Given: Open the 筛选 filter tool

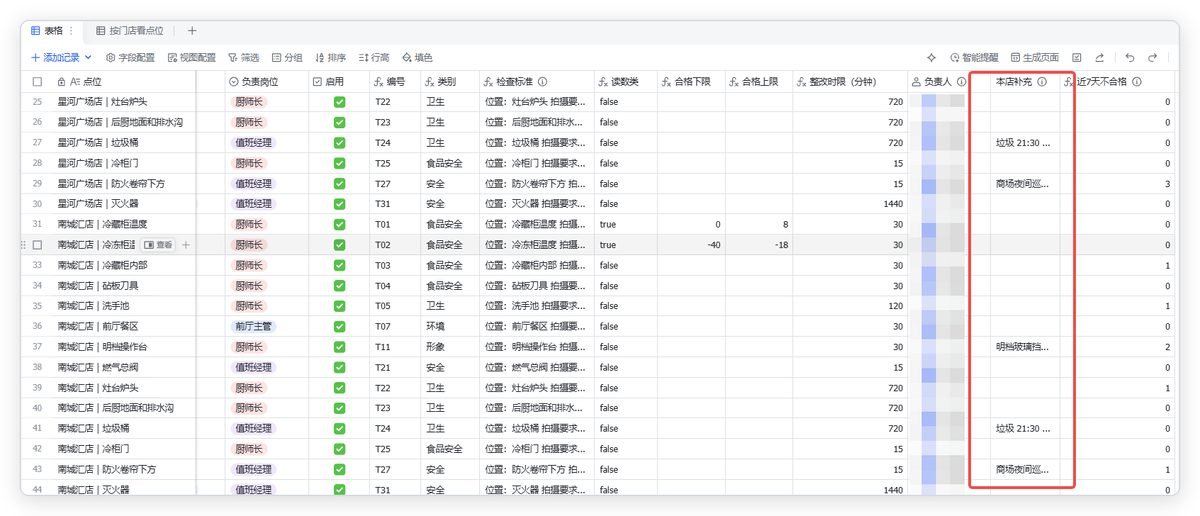Looking at the screenshot, I should click(243, 58).
